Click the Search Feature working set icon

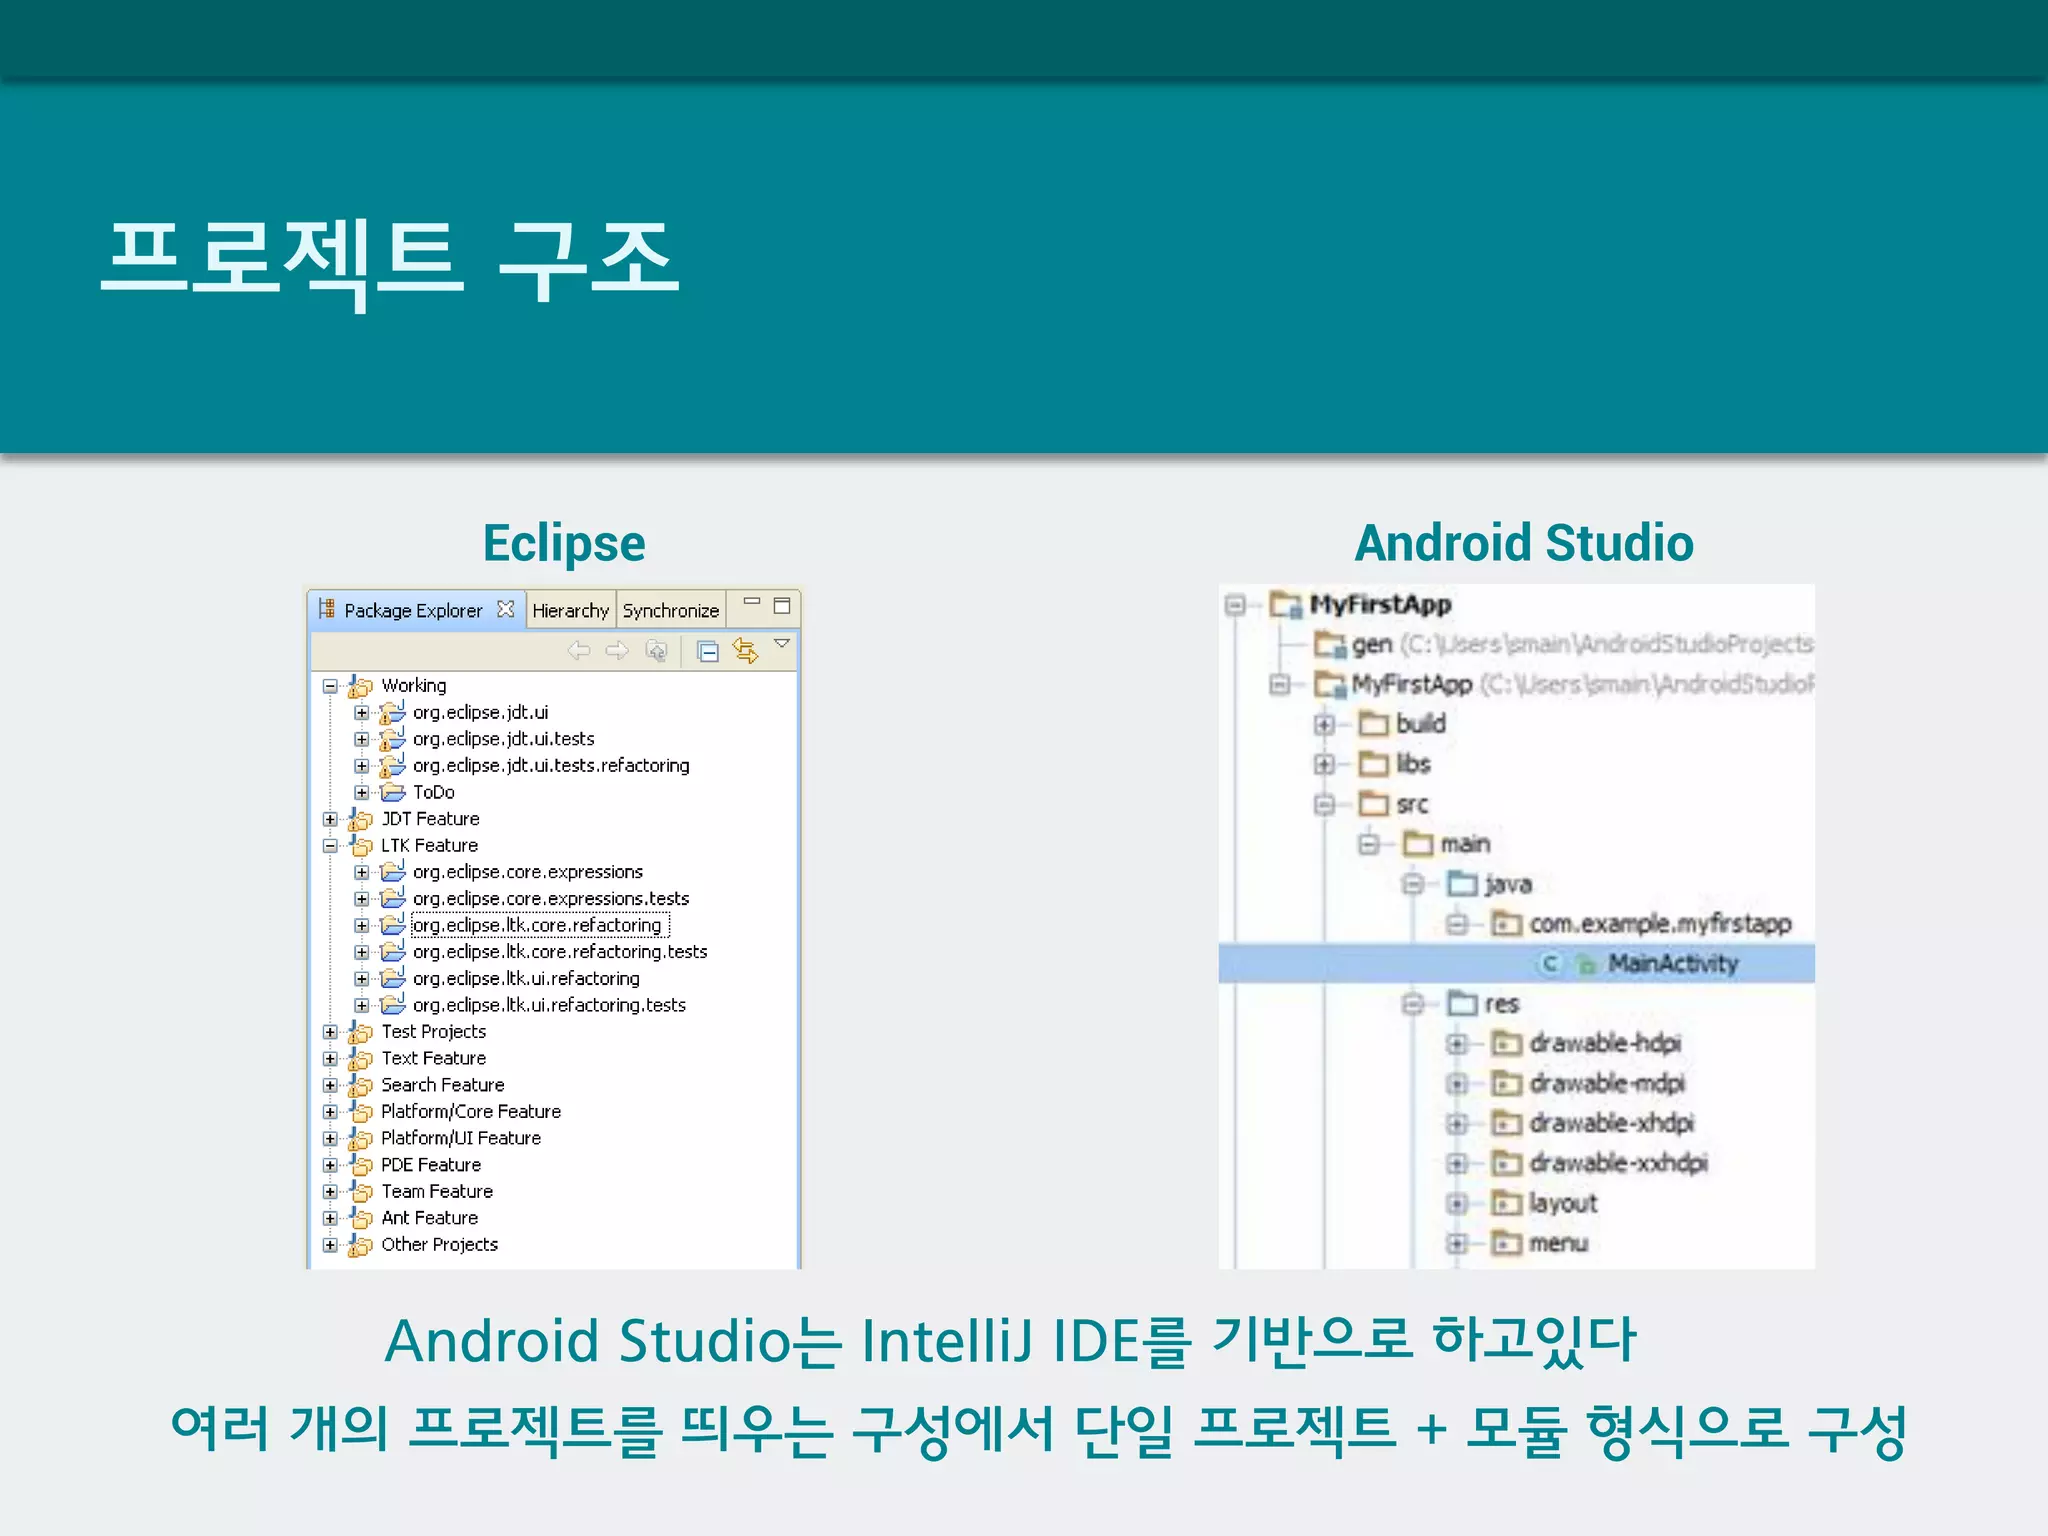tap(360, 1085)
